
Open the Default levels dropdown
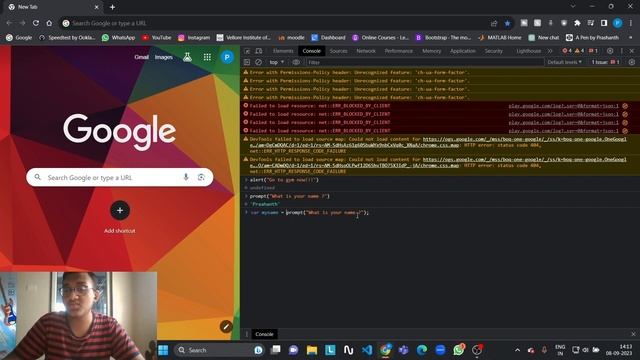click(564, 62)
